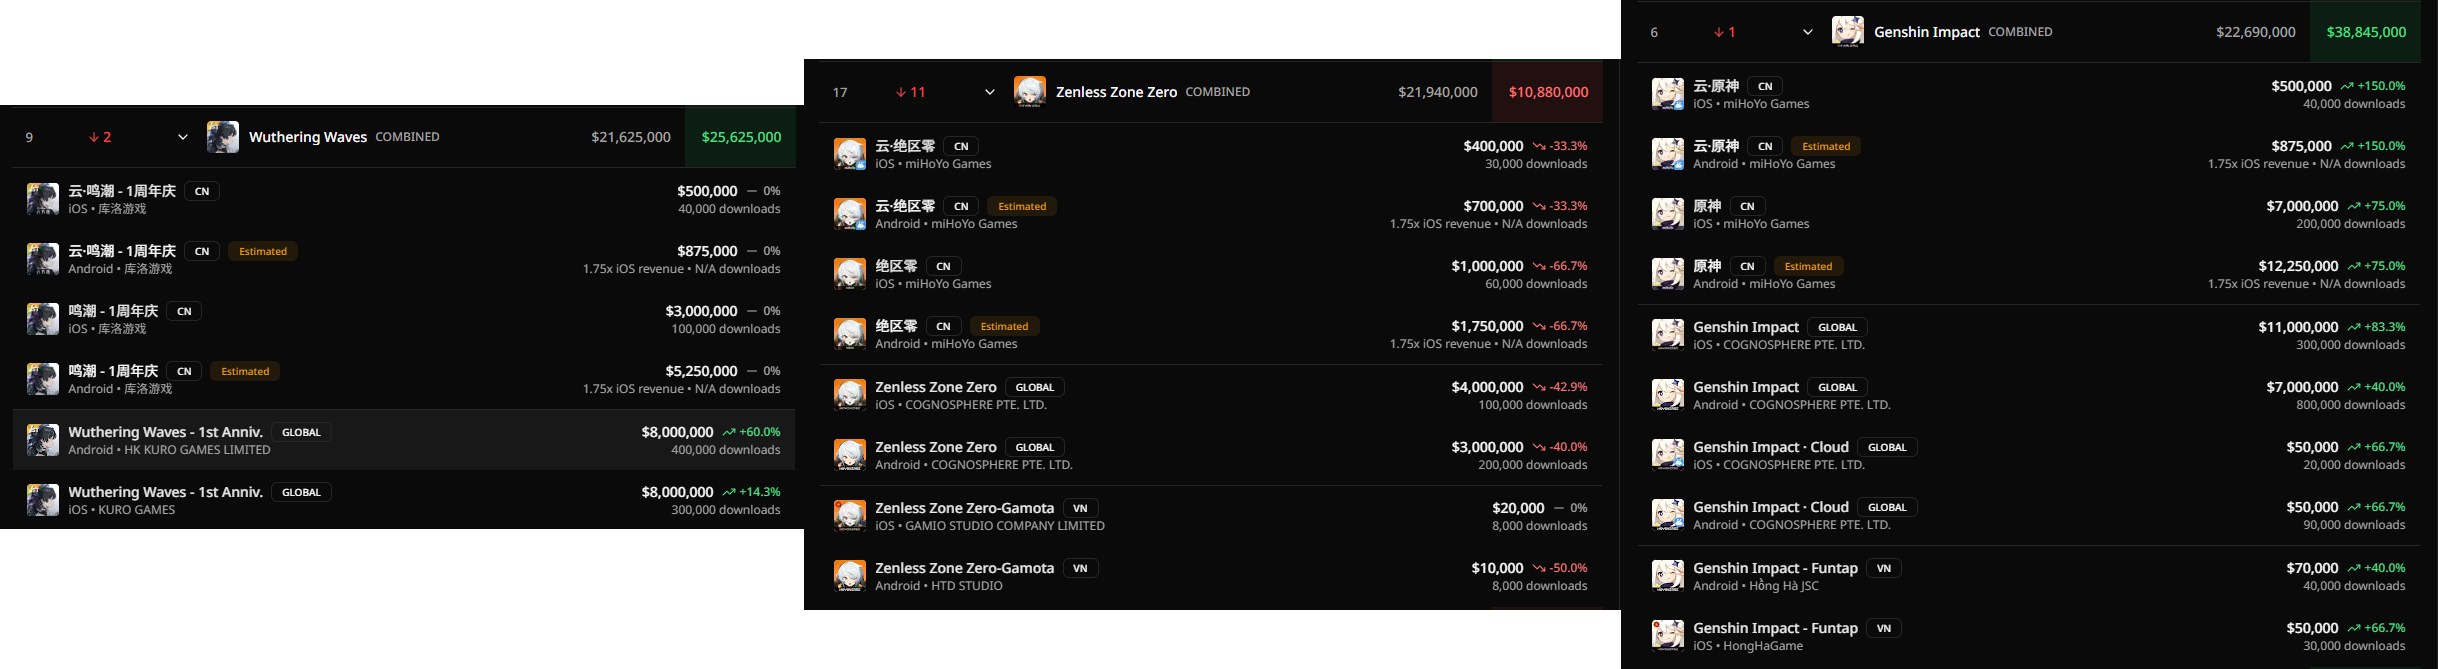2438x669 pixels.
Task: Click app icon of 云·绝区零 Android row
Action: [x=850, y=214]
